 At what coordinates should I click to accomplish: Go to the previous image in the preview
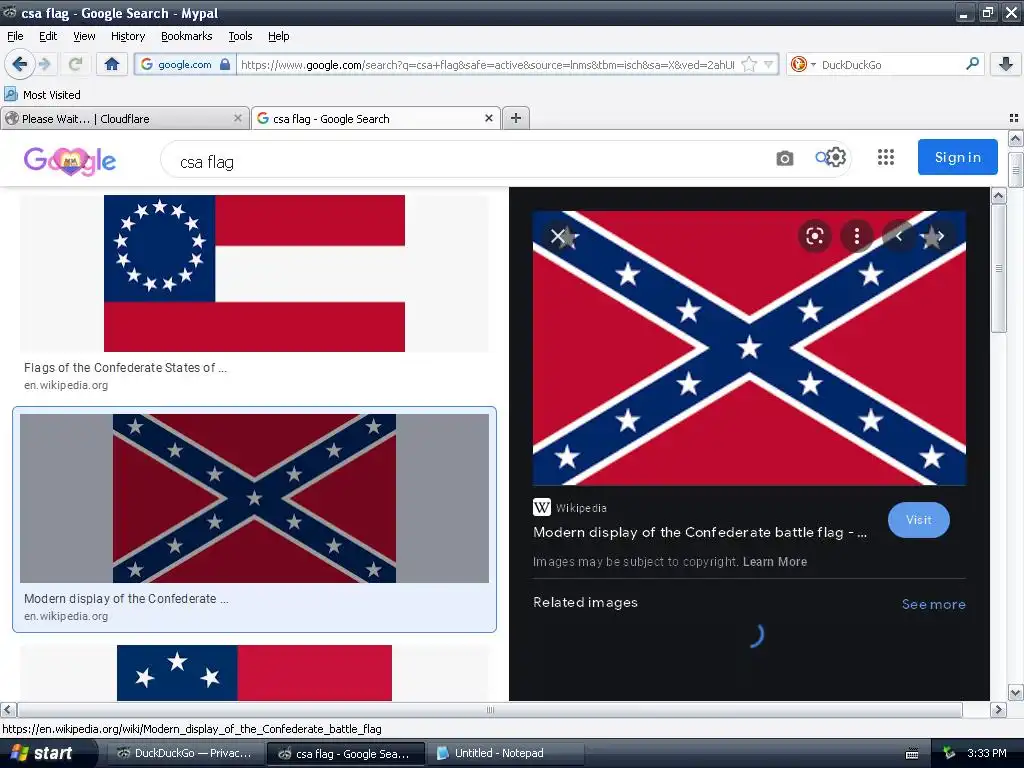899,236
